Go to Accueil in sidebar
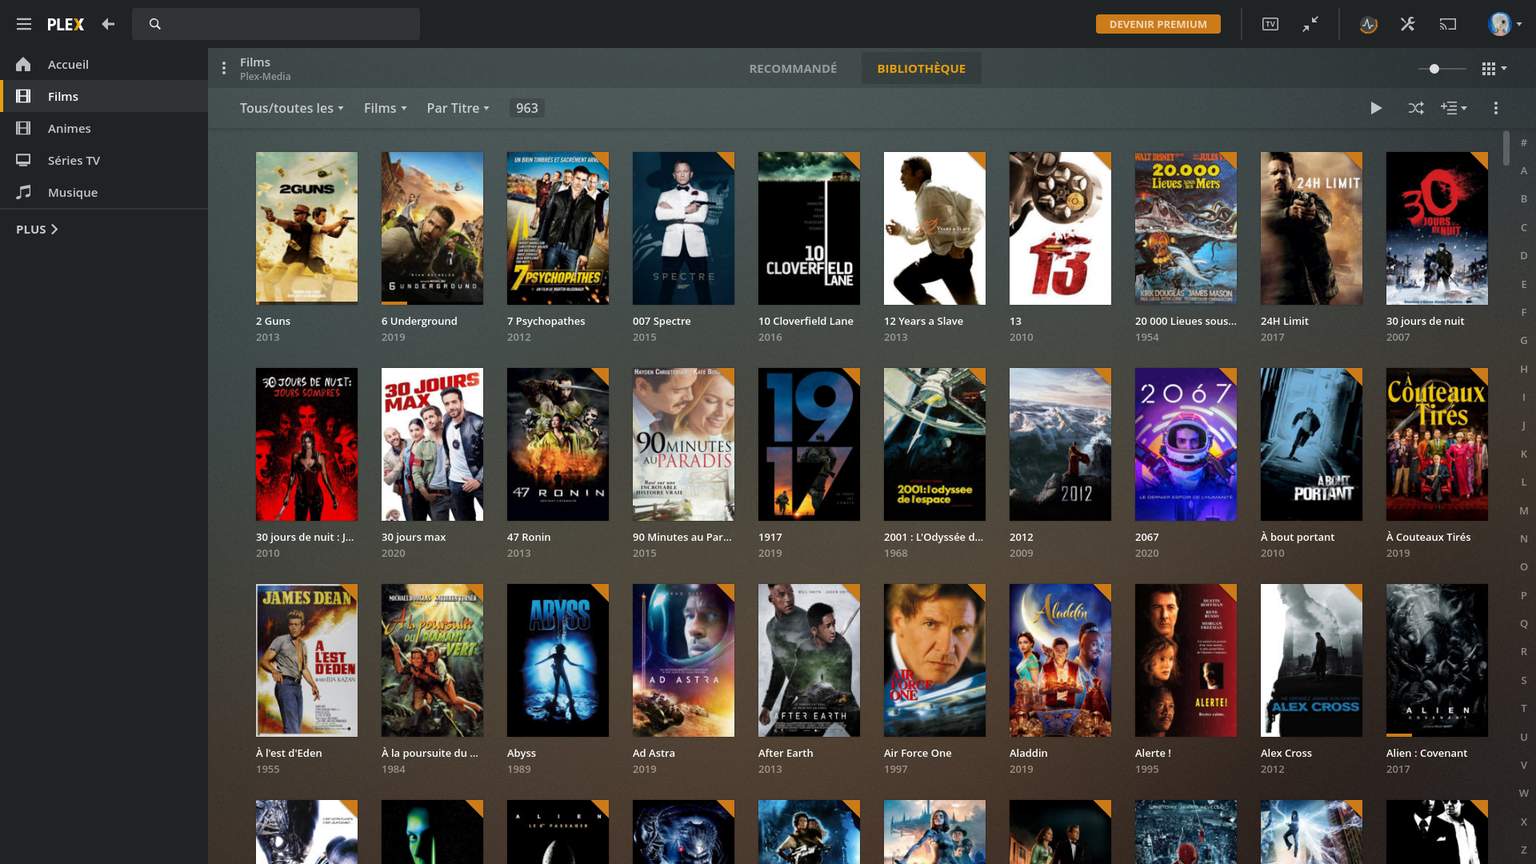Viewport: 1536px width, 864px height. [x=104, y=64]
